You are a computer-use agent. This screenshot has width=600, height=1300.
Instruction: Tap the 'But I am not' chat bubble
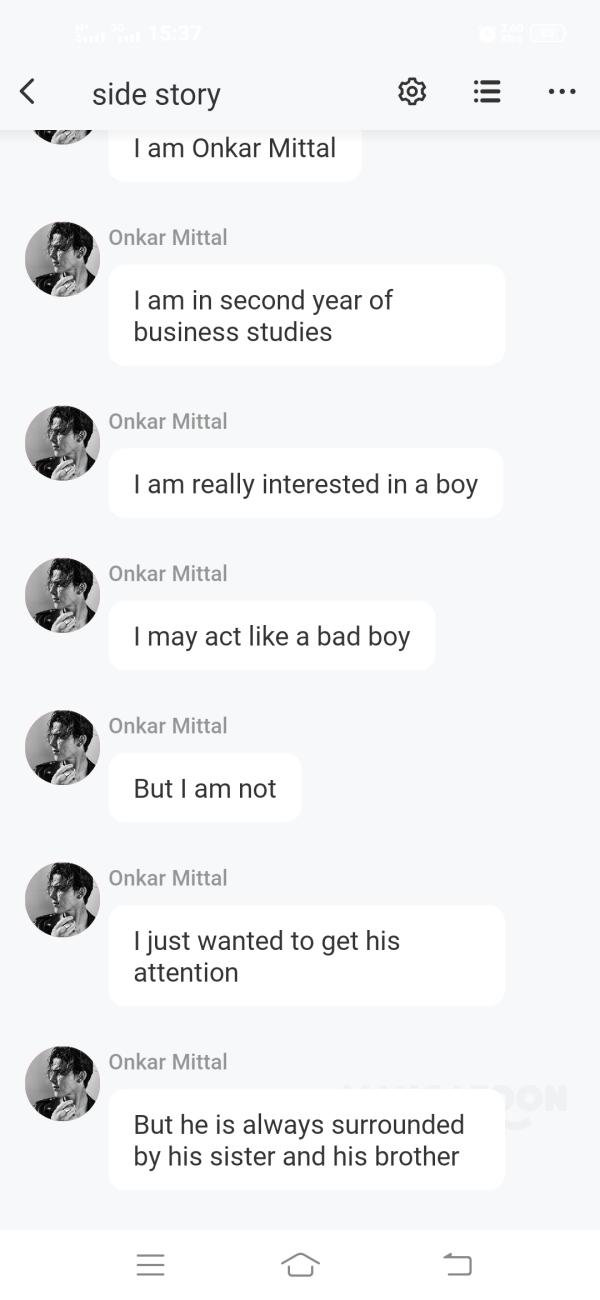click(204, 787)
